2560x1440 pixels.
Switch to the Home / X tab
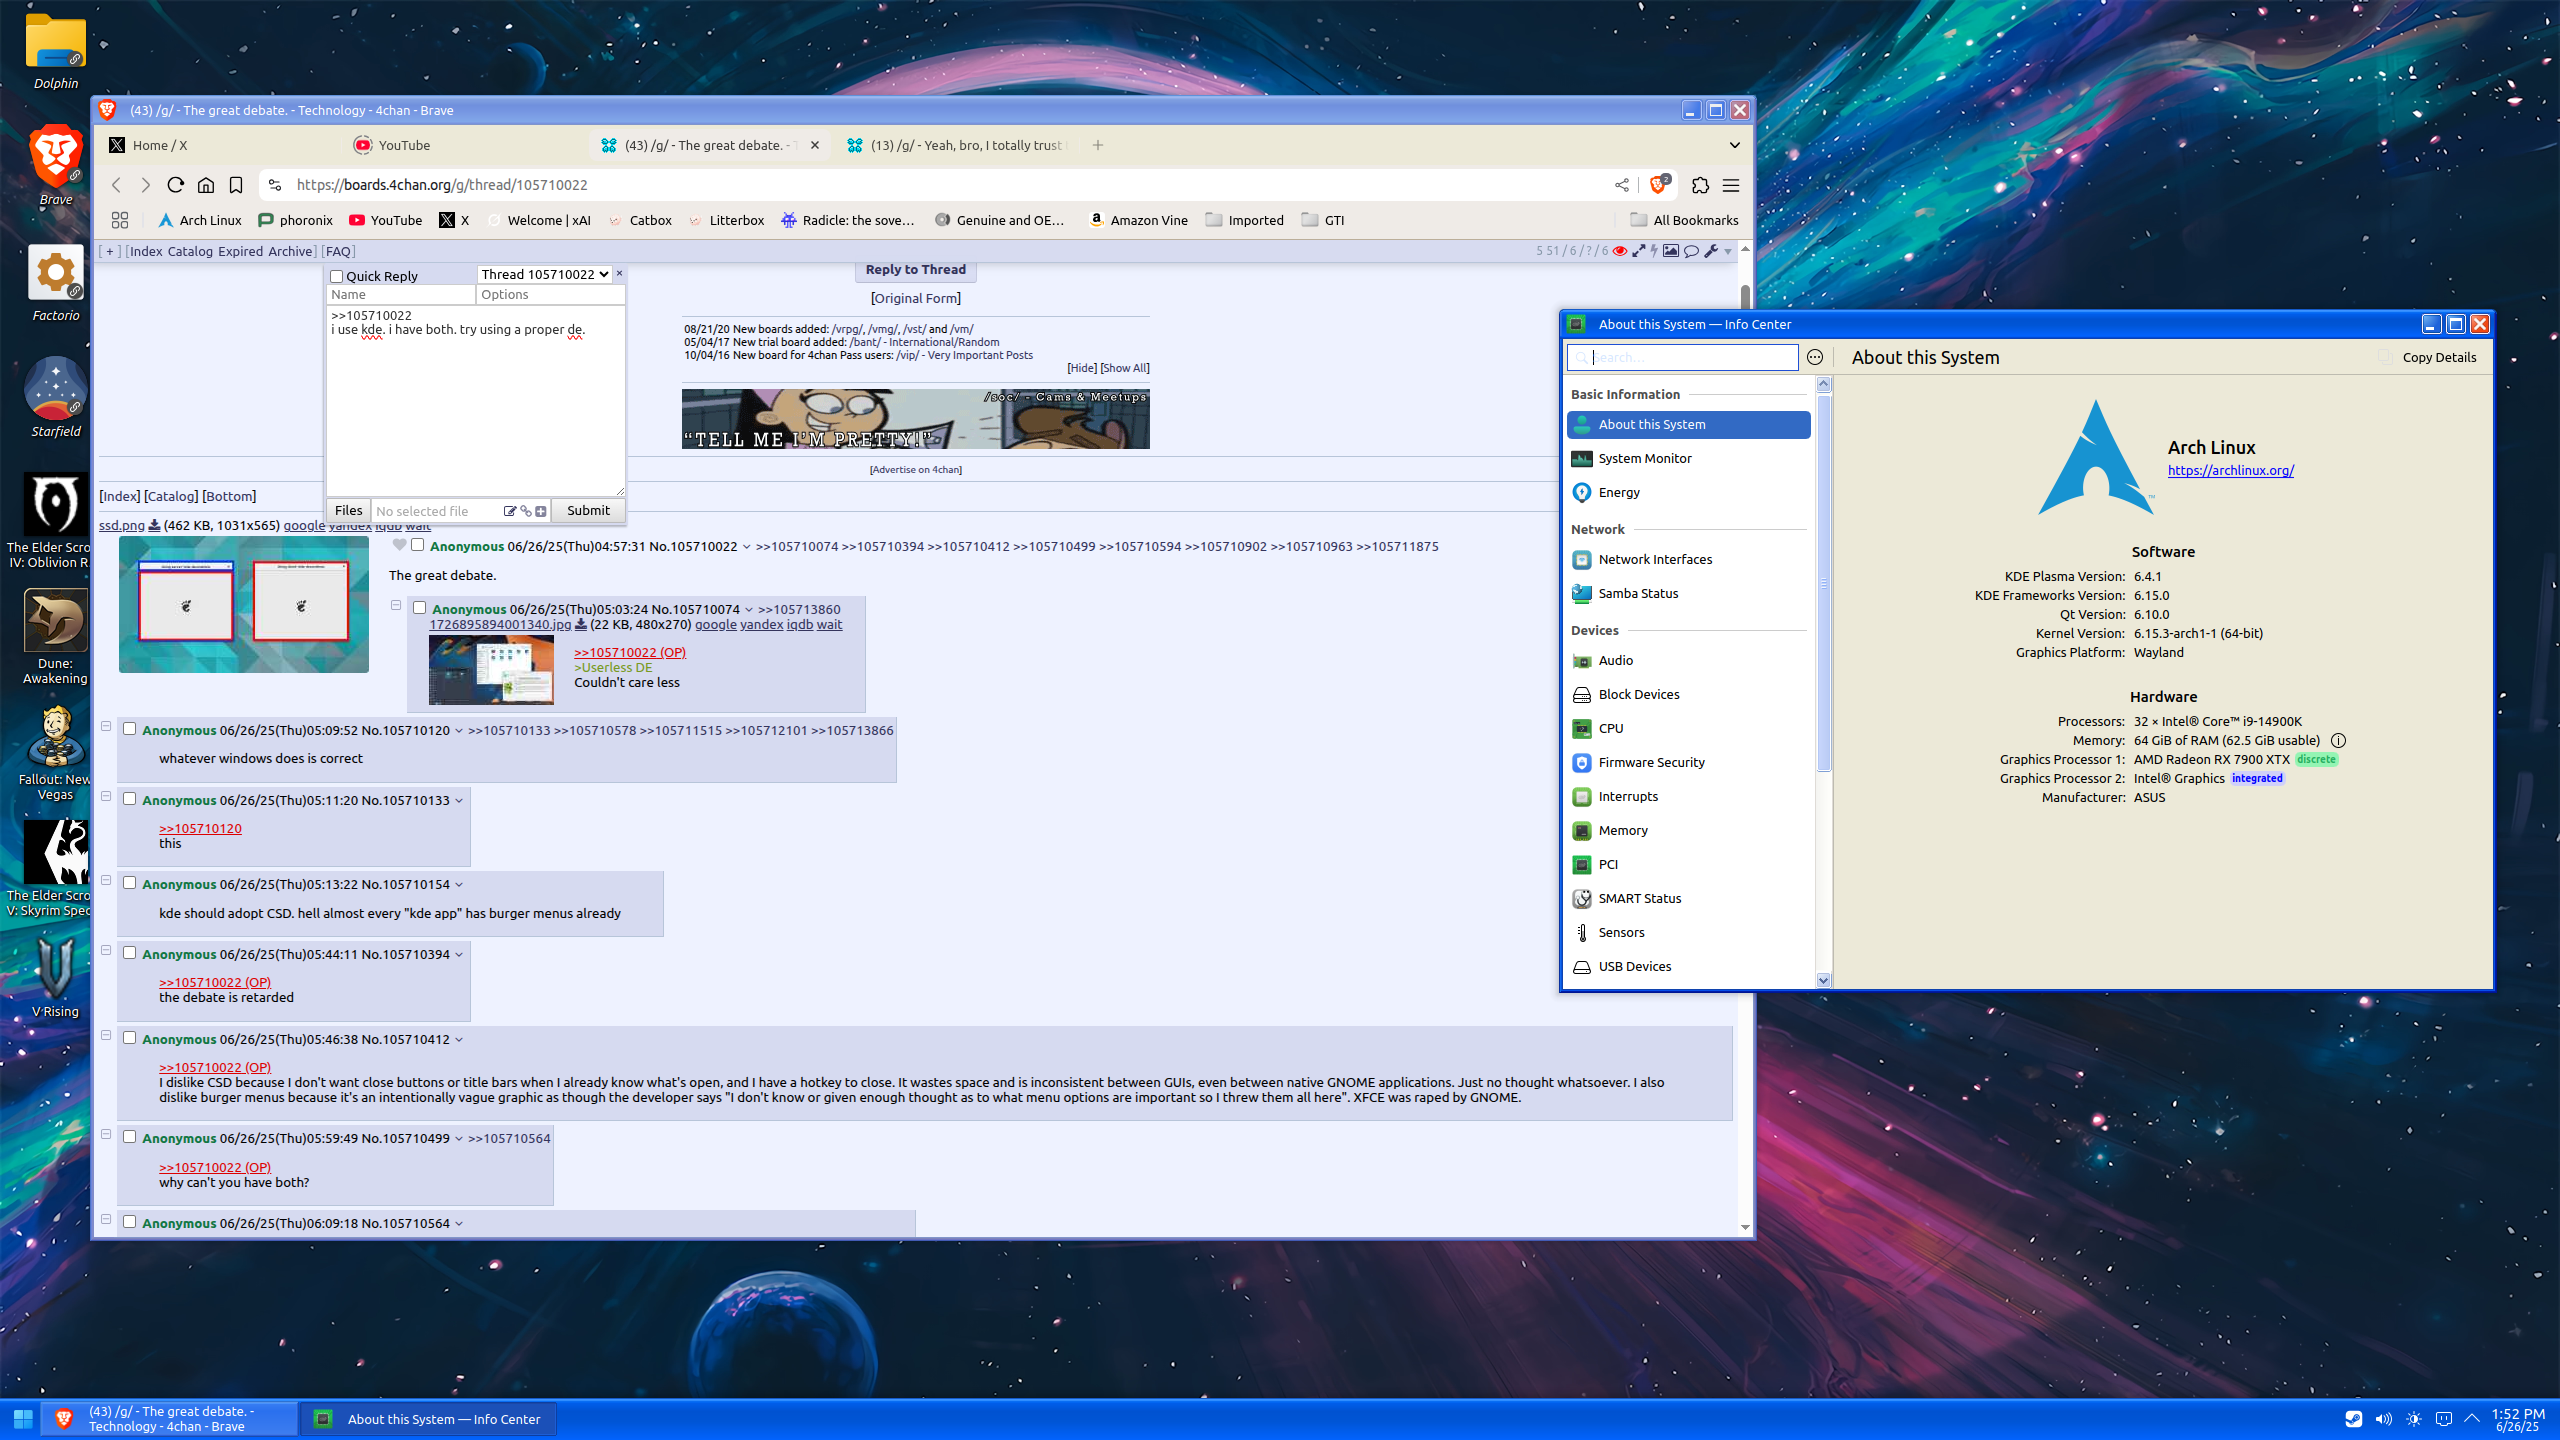click(x=218, y=145)
